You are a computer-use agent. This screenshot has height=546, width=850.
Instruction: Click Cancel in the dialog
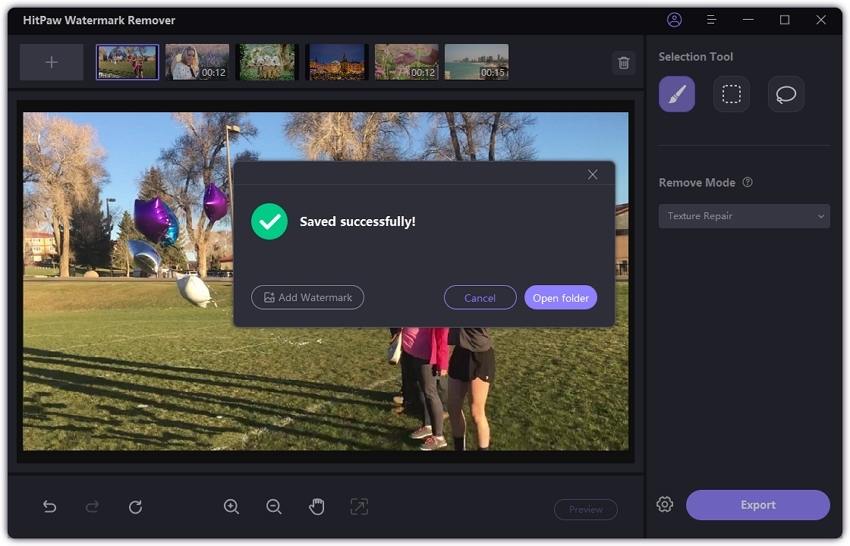pyautogui.click(x=480, y=298)
